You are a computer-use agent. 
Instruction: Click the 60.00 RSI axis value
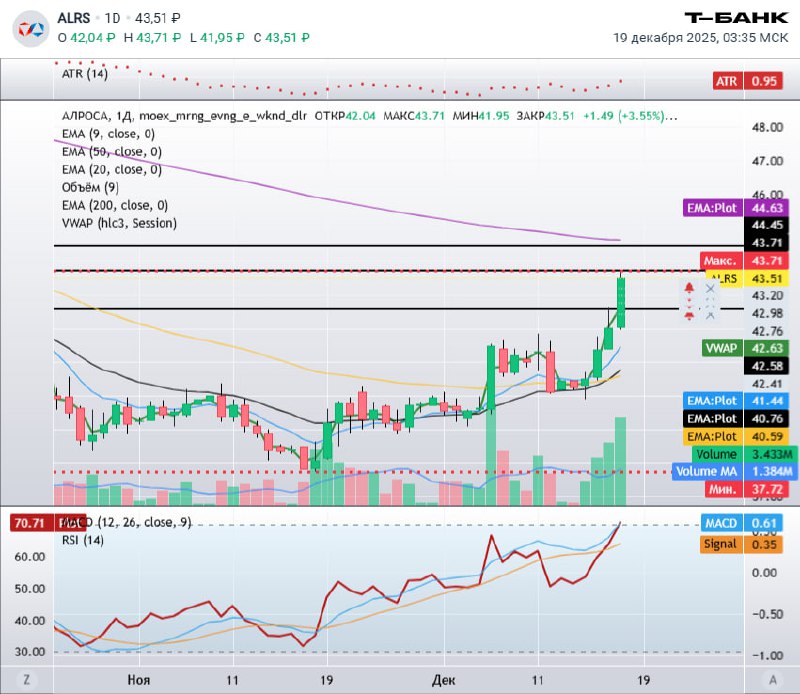(x=30, y=557)
